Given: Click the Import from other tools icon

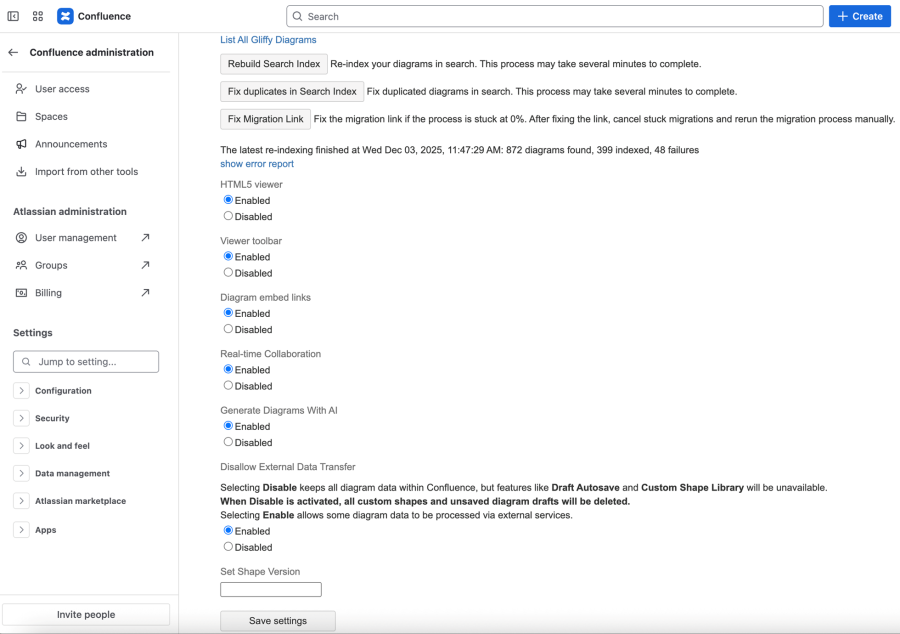Looking at the screenshot, I should [x=21, y=172].
